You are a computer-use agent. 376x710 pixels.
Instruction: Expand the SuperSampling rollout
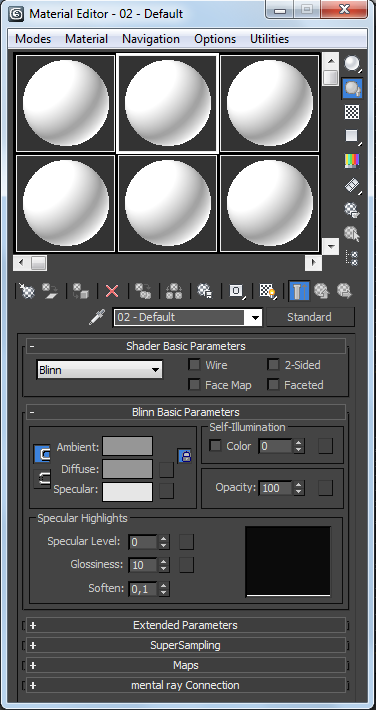186,645
